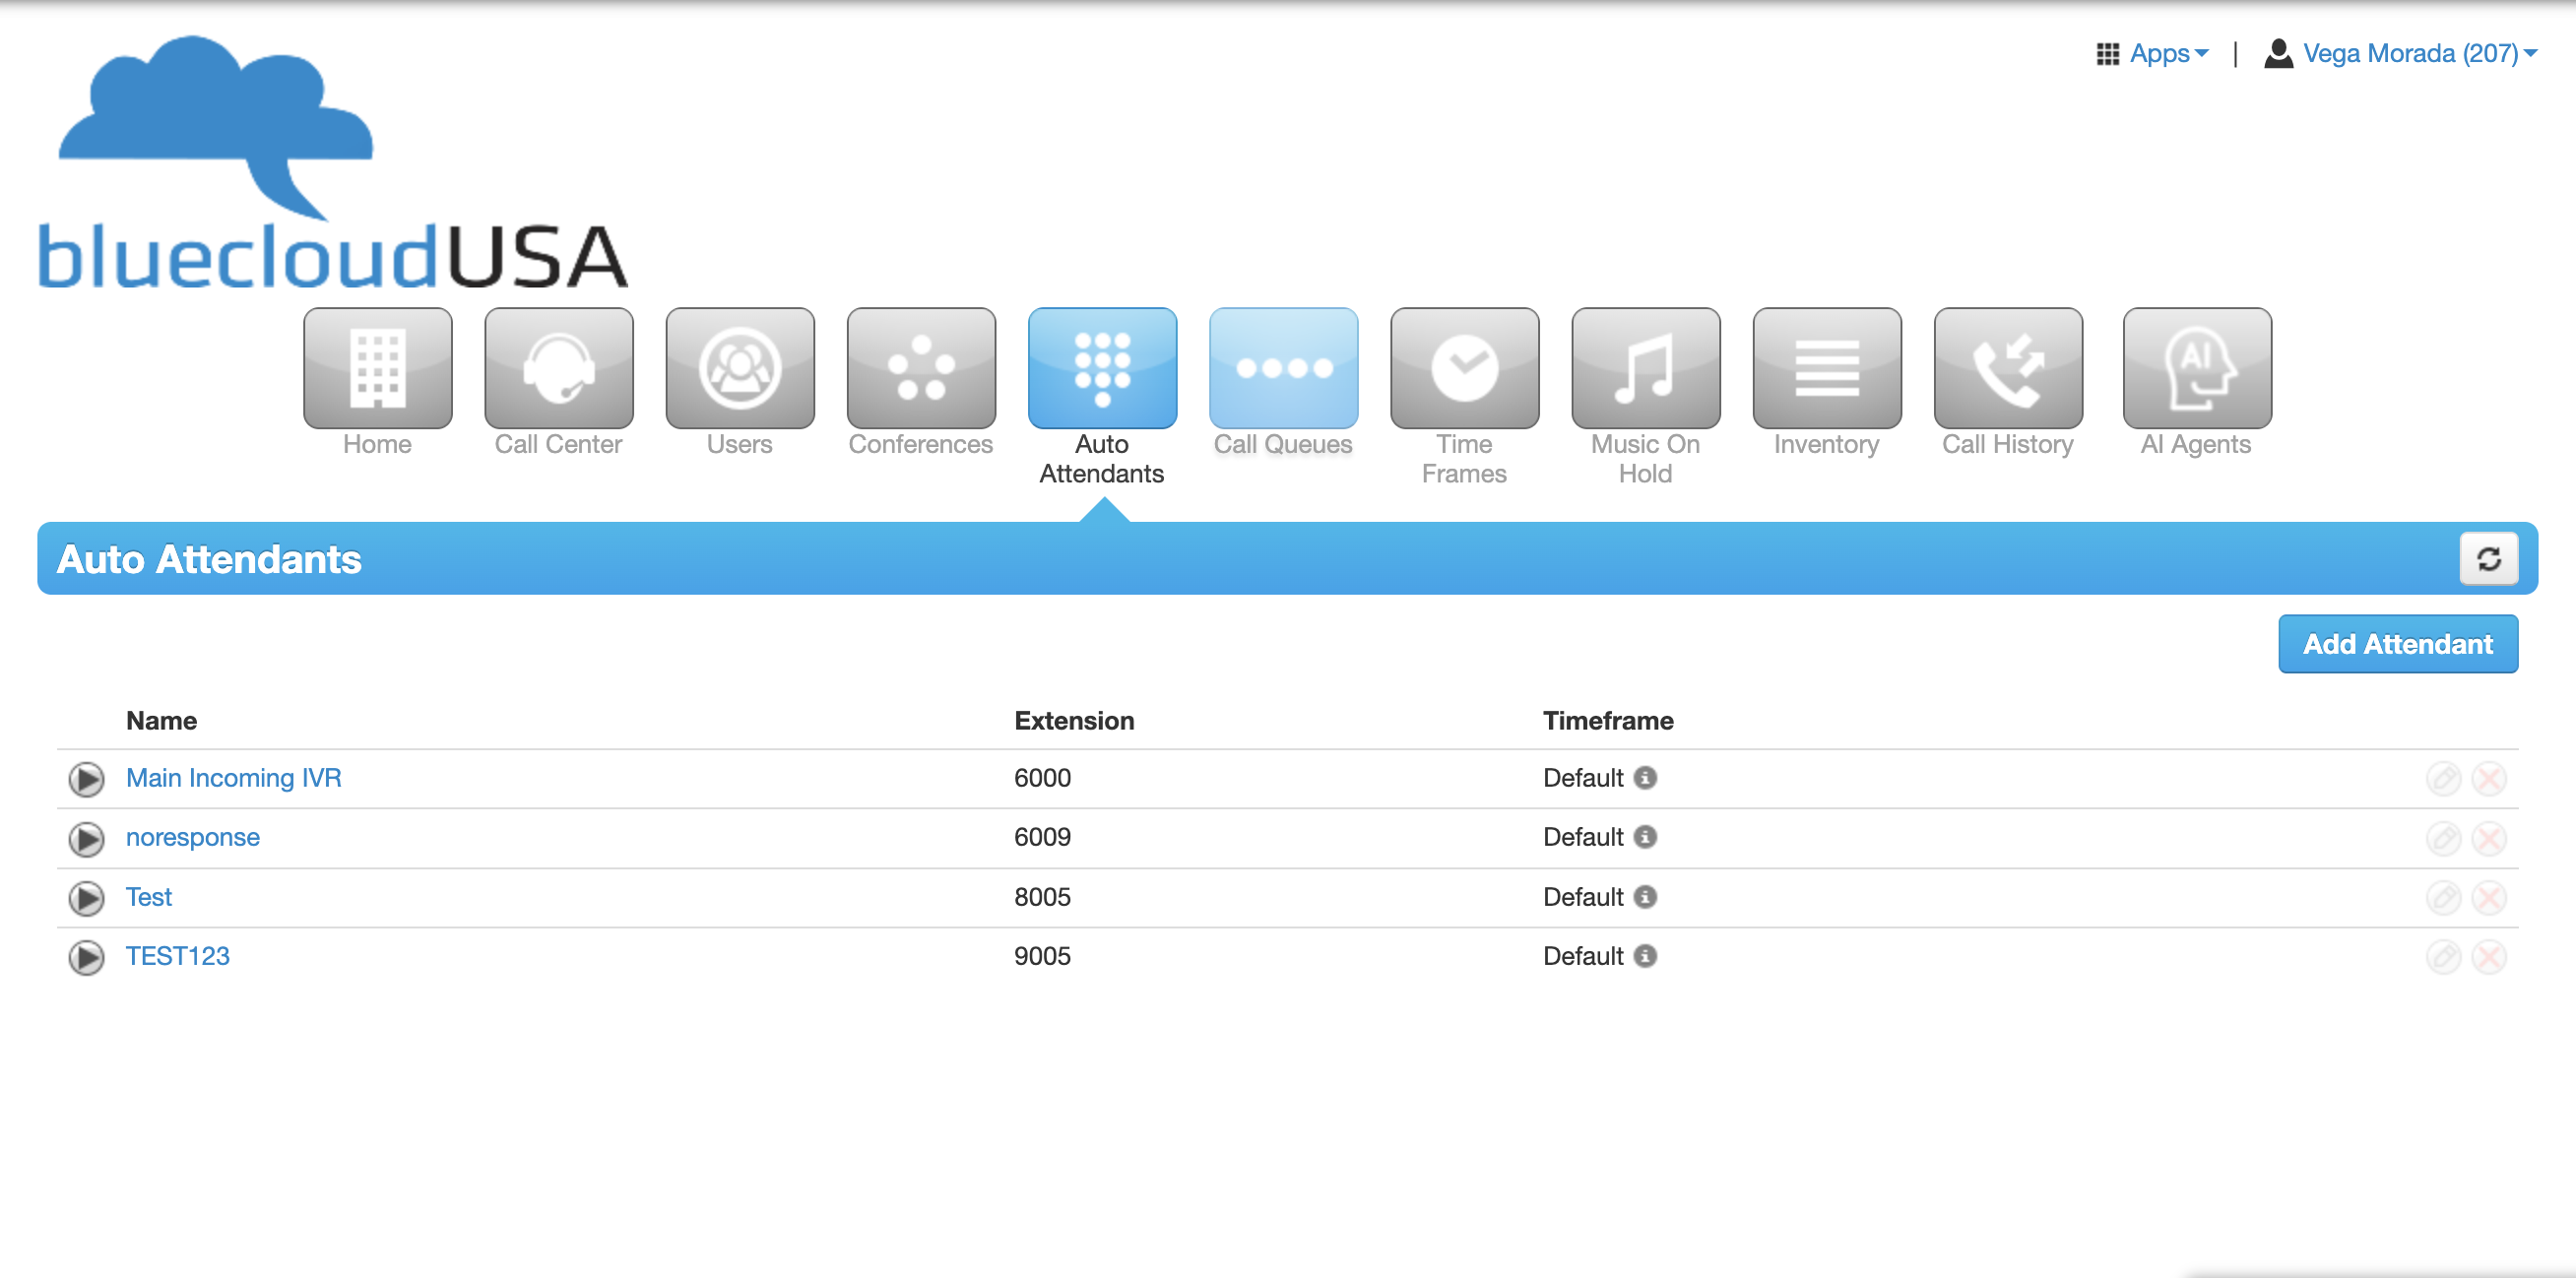
Task: Select the Call Queues icon
Action: pos(1282,368)
